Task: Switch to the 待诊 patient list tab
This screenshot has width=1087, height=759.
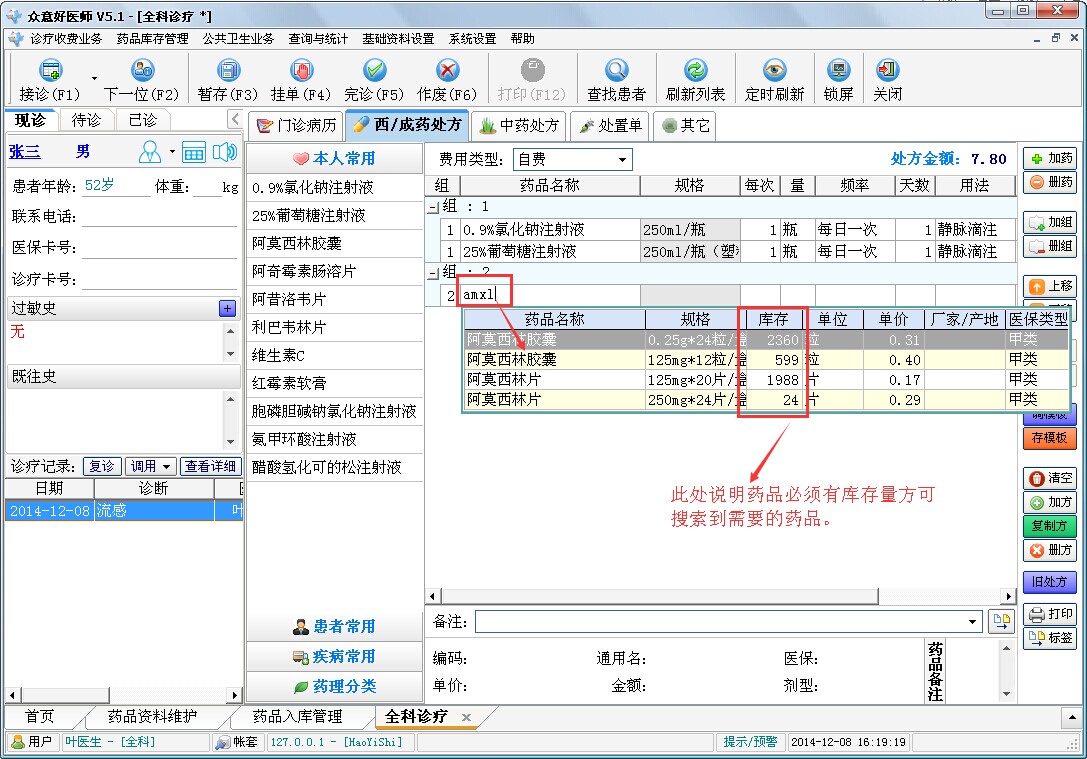Action: click(x=86, y=120)
